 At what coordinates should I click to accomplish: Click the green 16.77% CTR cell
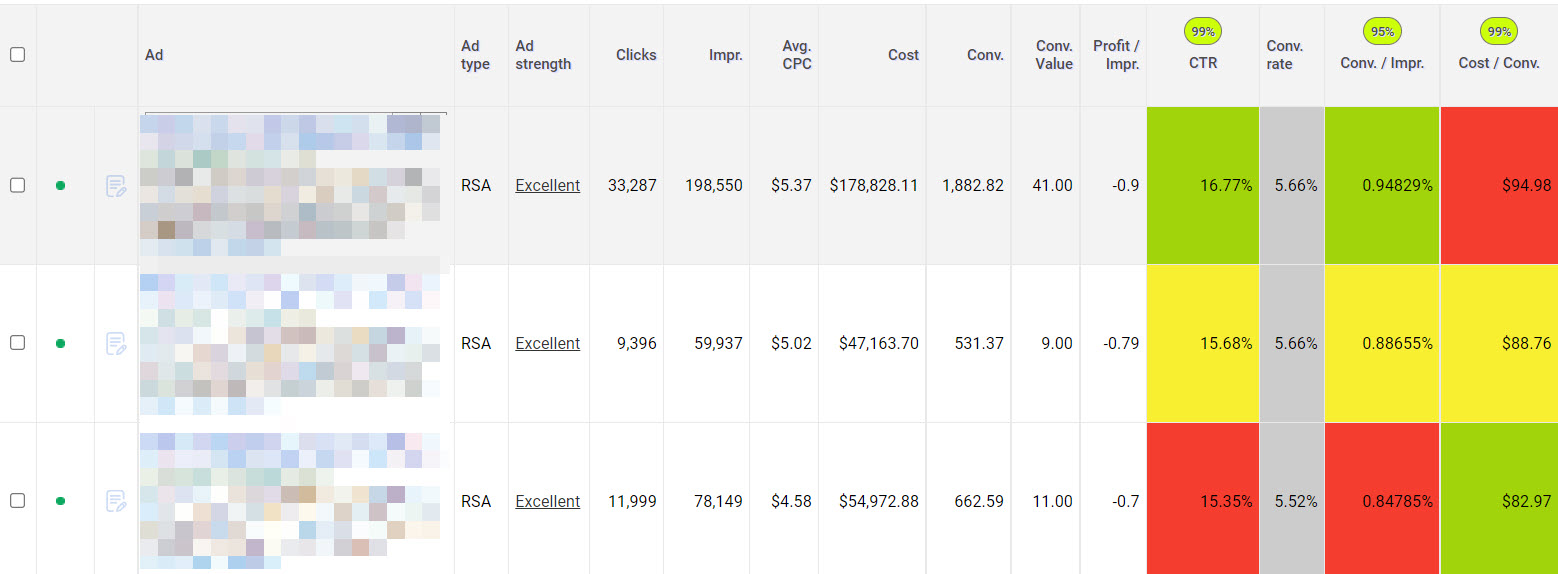click(1203, 186)
